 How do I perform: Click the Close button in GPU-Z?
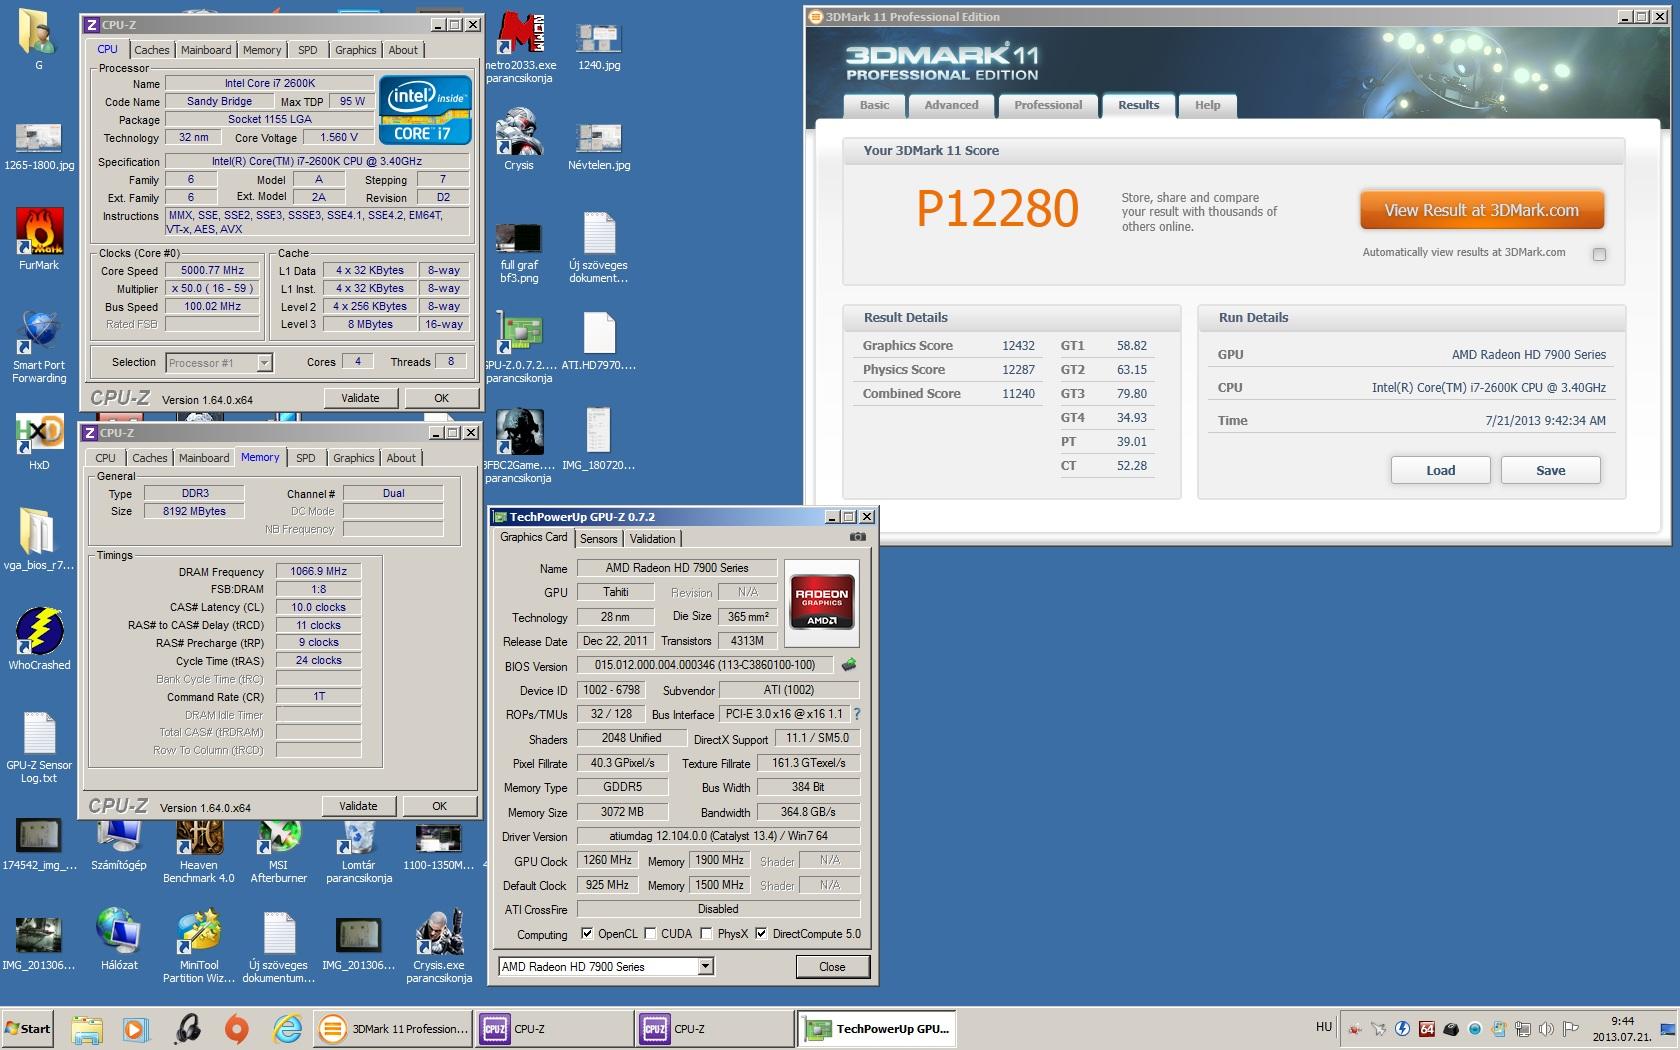(x=832, y=967)
